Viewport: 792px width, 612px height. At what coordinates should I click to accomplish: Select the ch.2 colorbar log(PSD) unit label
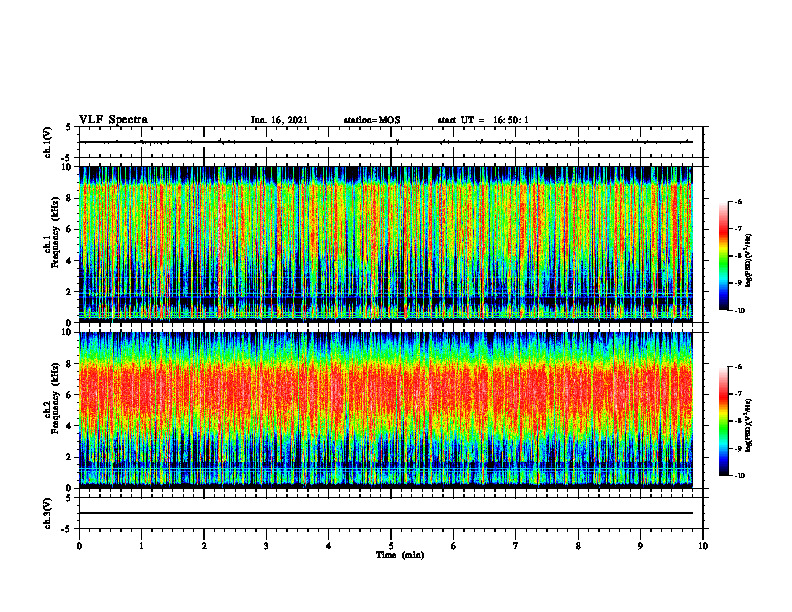click(749, 426)
